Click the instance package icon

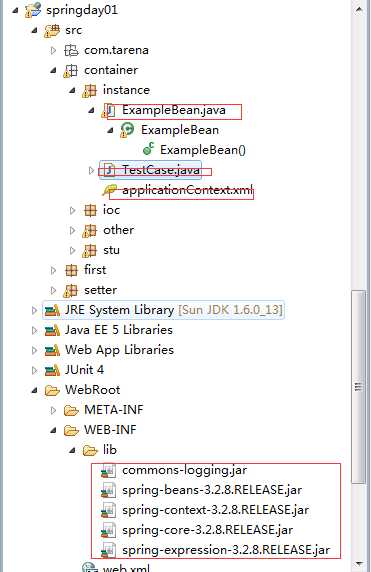tap(89, 90)
